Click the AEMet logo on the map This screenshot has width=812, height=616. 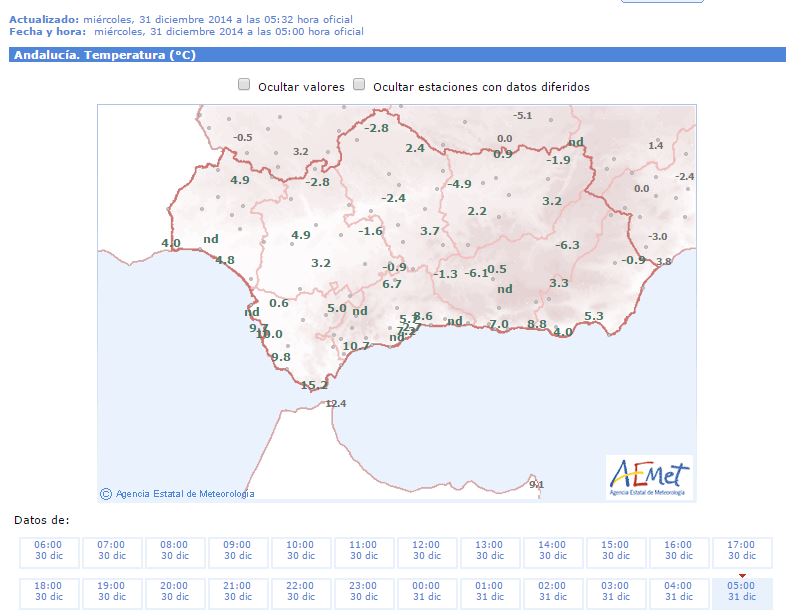tap(649, 476)
